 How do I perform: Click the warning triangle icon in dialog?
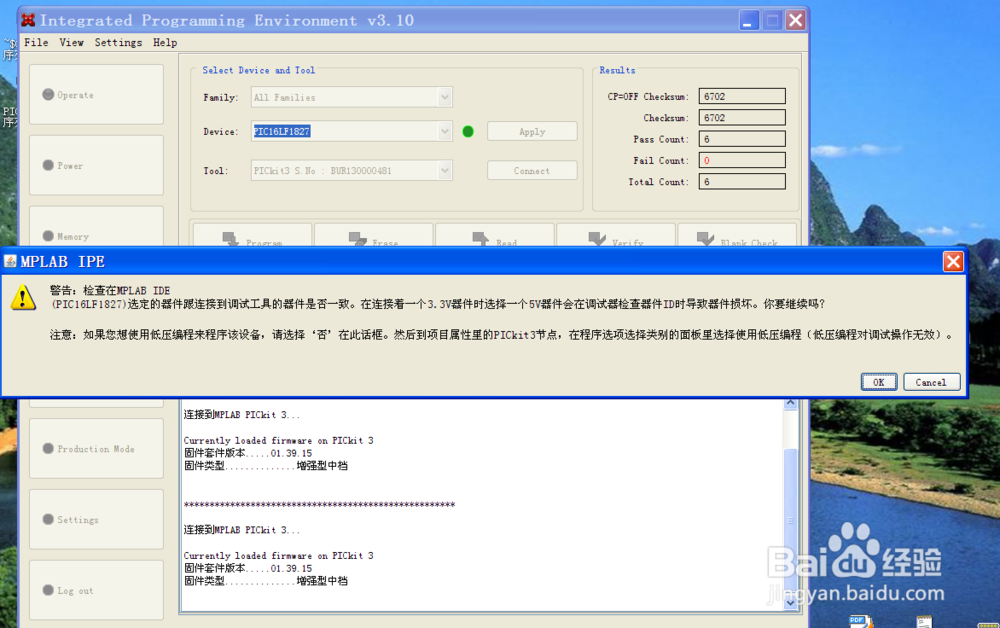tap(23, 298)
